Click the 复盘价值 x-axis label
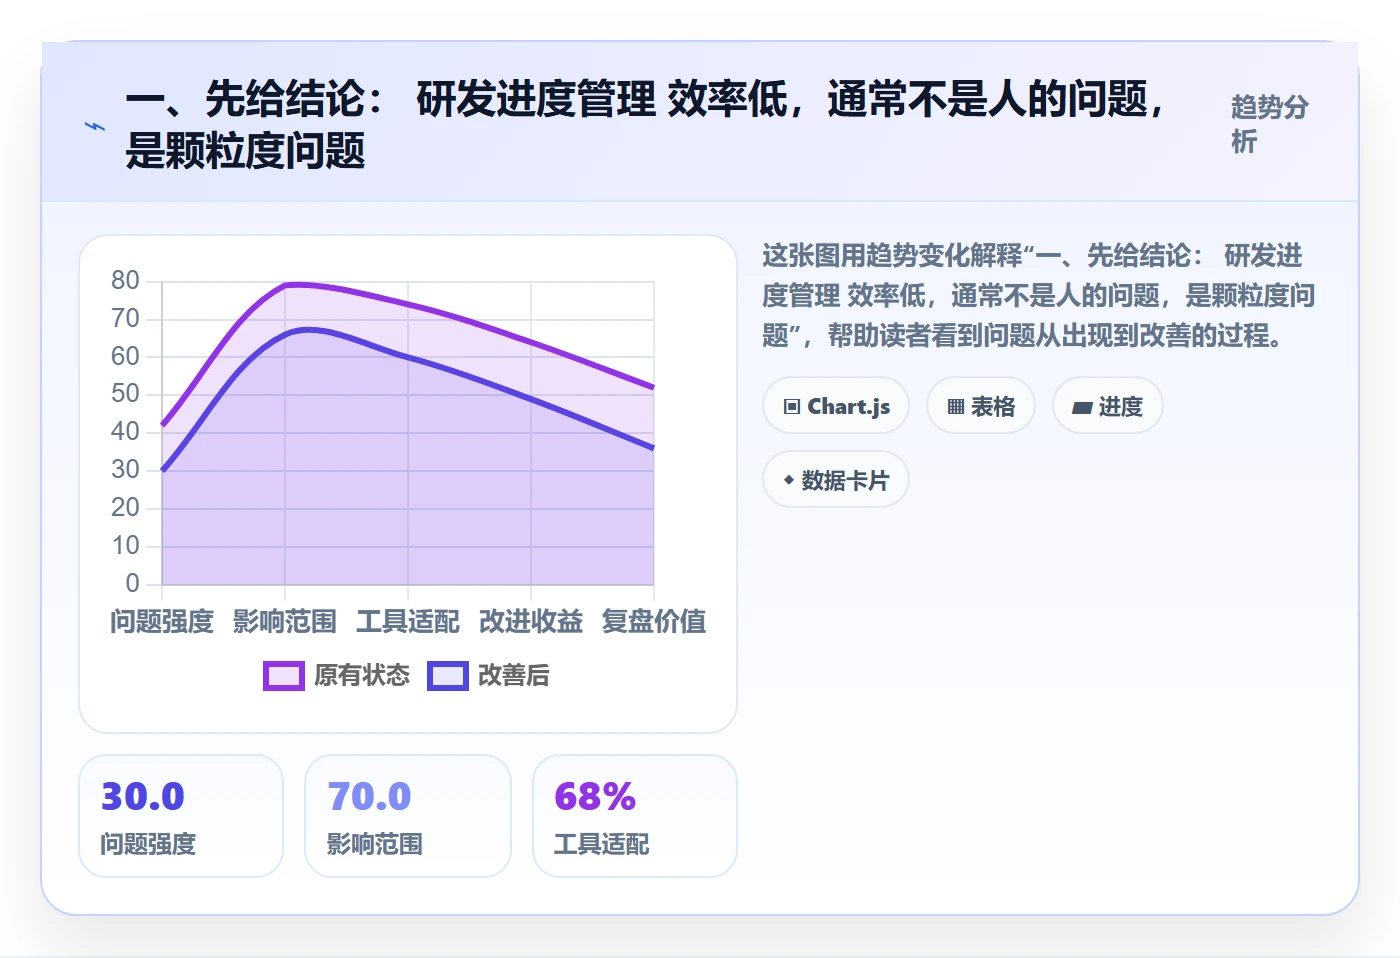The height and width of the screenshot is (958, 1400). pyautogui.click(x=654, y=622)
